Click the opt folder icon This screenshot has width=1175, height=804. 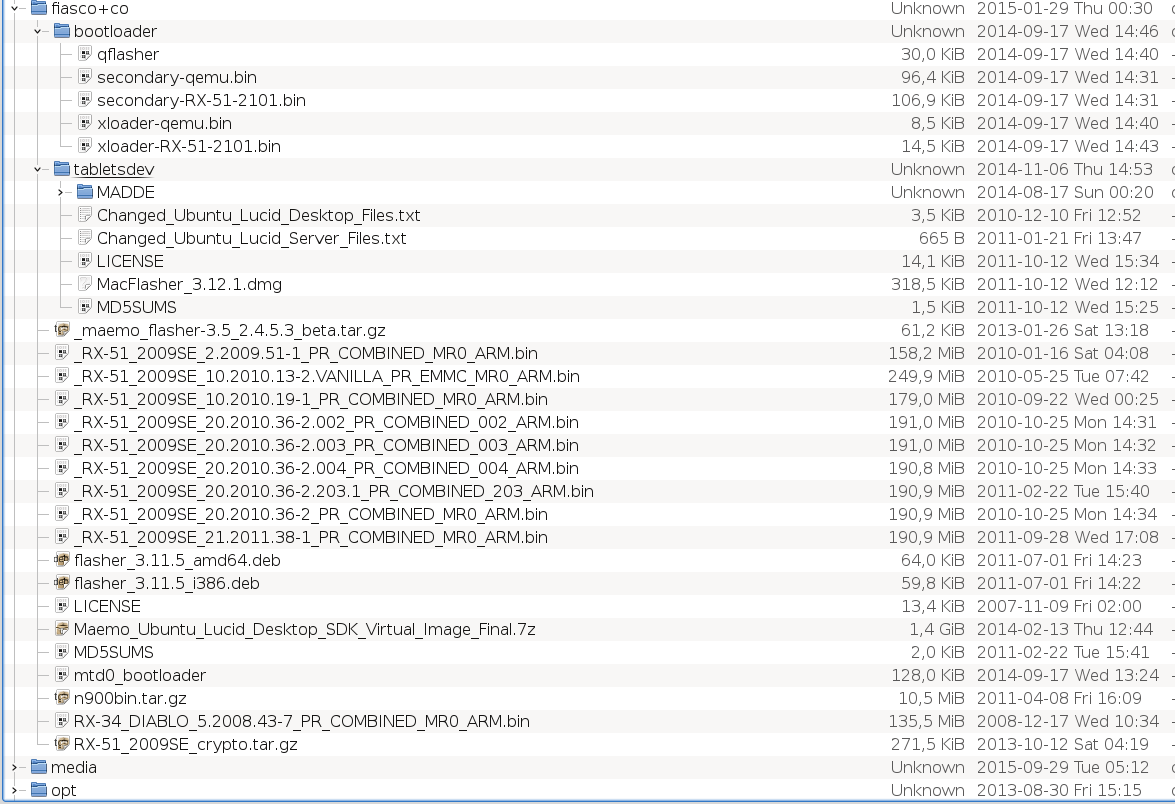click(x=39, y=790)
